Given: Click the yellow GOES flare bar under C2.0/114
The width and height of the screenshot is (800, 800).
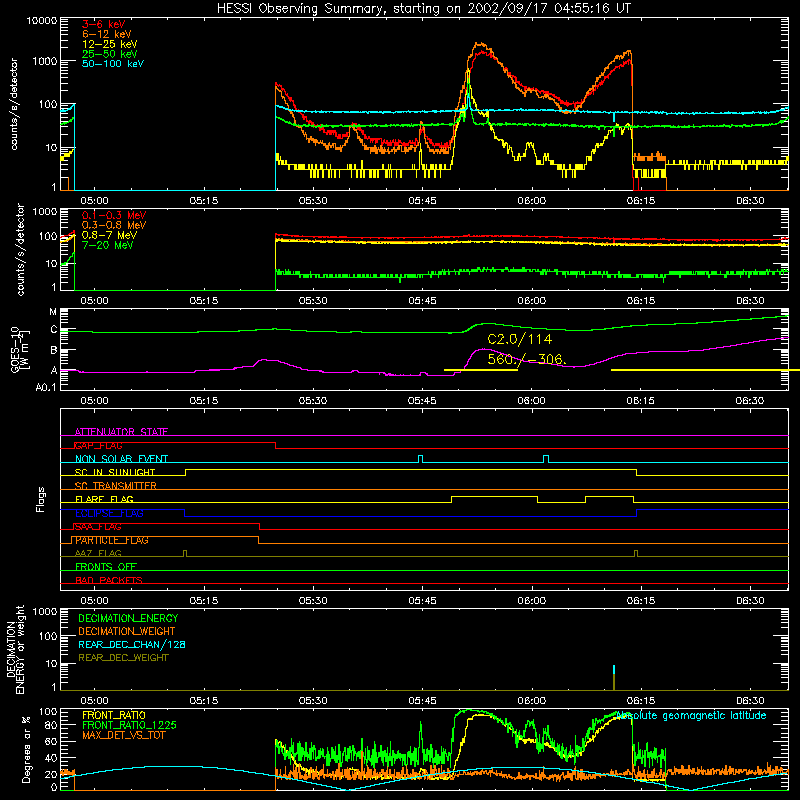Looking at the screenshot, I should (x=481, y=370).
